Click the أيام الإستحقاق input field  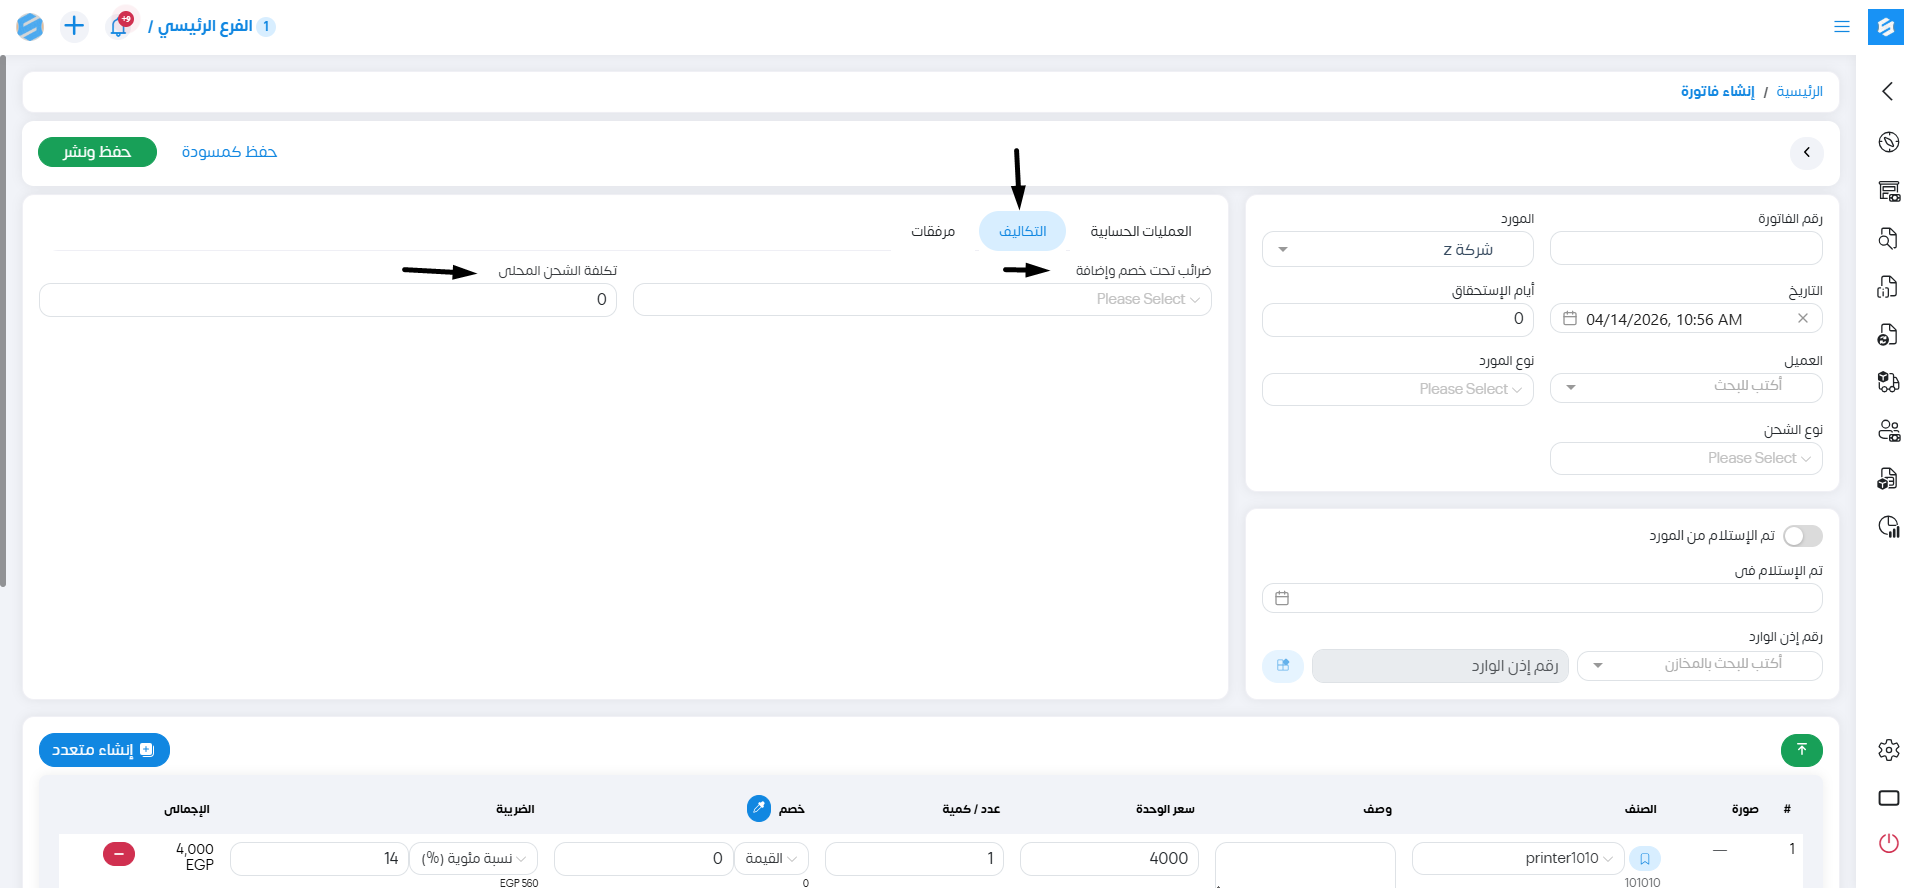pos(1397,319)
